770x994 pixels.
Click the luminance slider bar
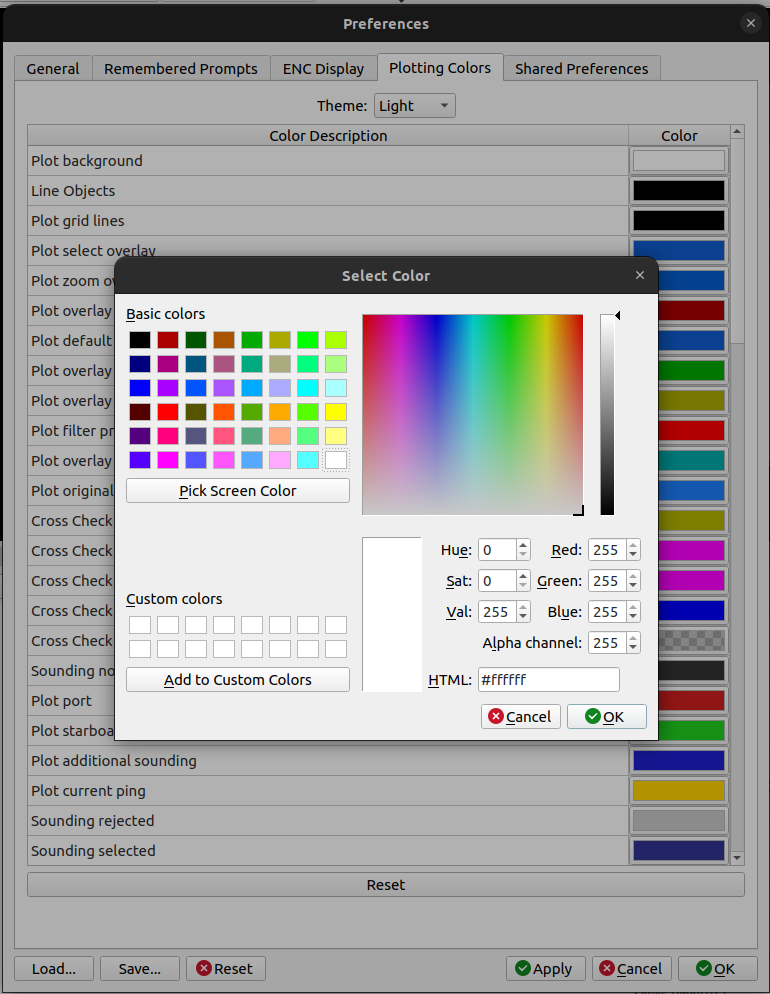tap(607, 415)
